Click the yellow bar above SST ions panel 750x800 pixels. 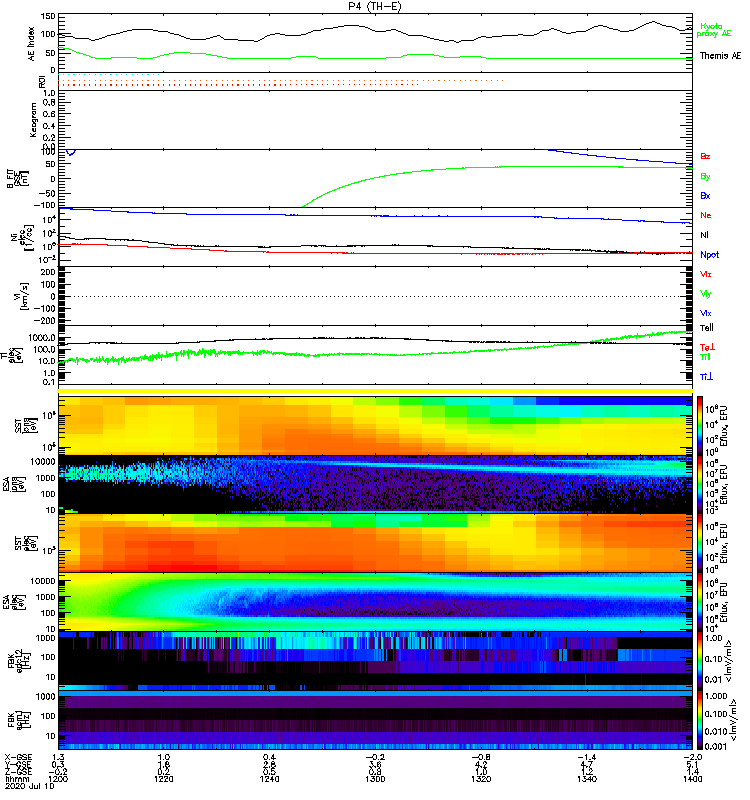click(x=376, y=391)
